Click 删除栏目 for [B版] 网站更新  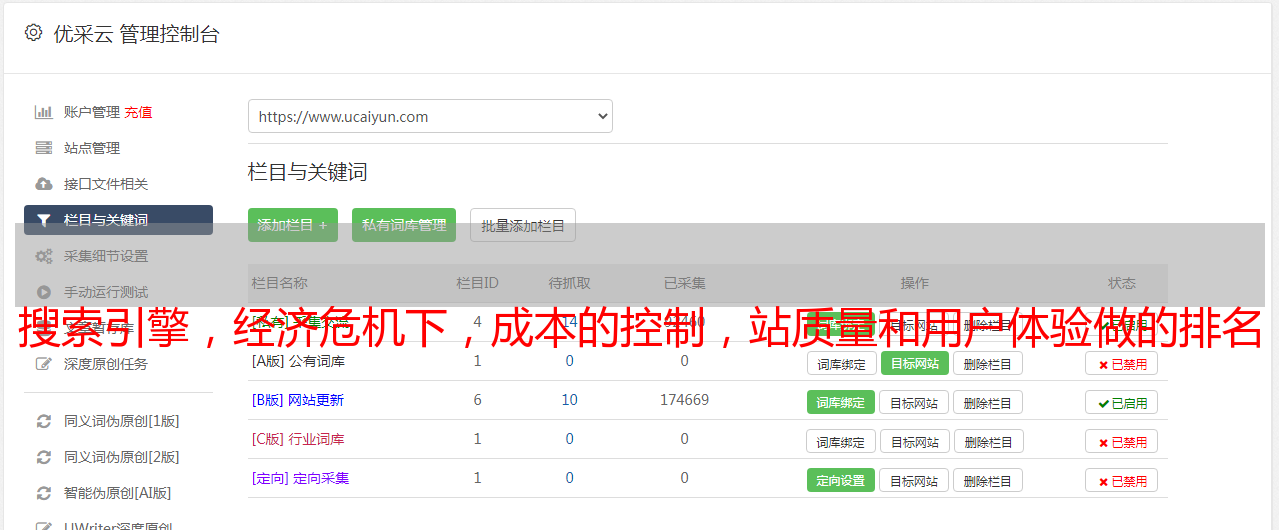point(987,402)
